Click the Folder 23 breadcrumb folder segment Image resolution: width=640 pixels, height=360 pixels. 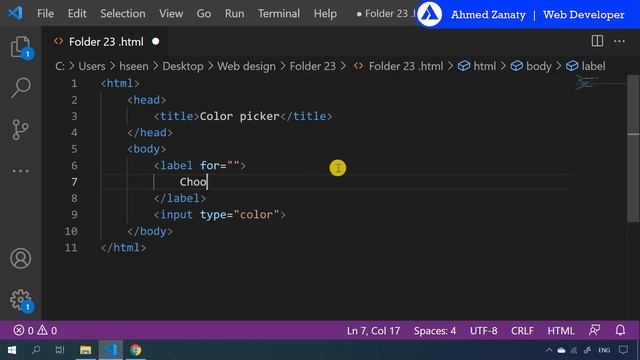coord(313,66)
